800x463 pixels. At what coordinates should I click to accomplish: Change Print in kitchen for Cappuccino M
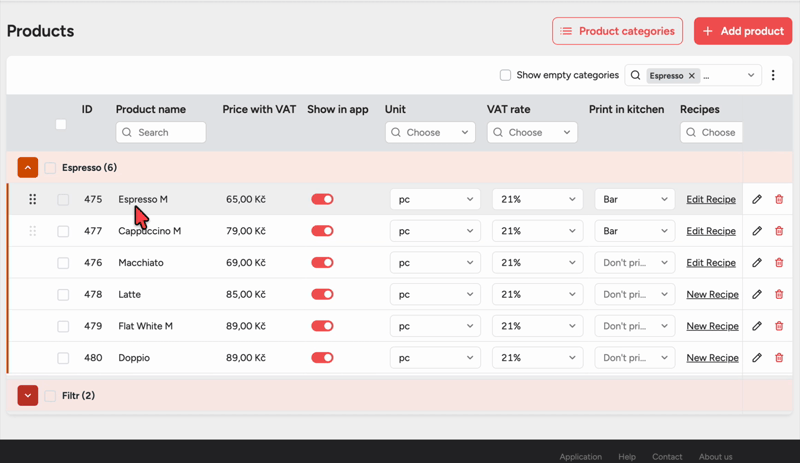pos(635,231)
